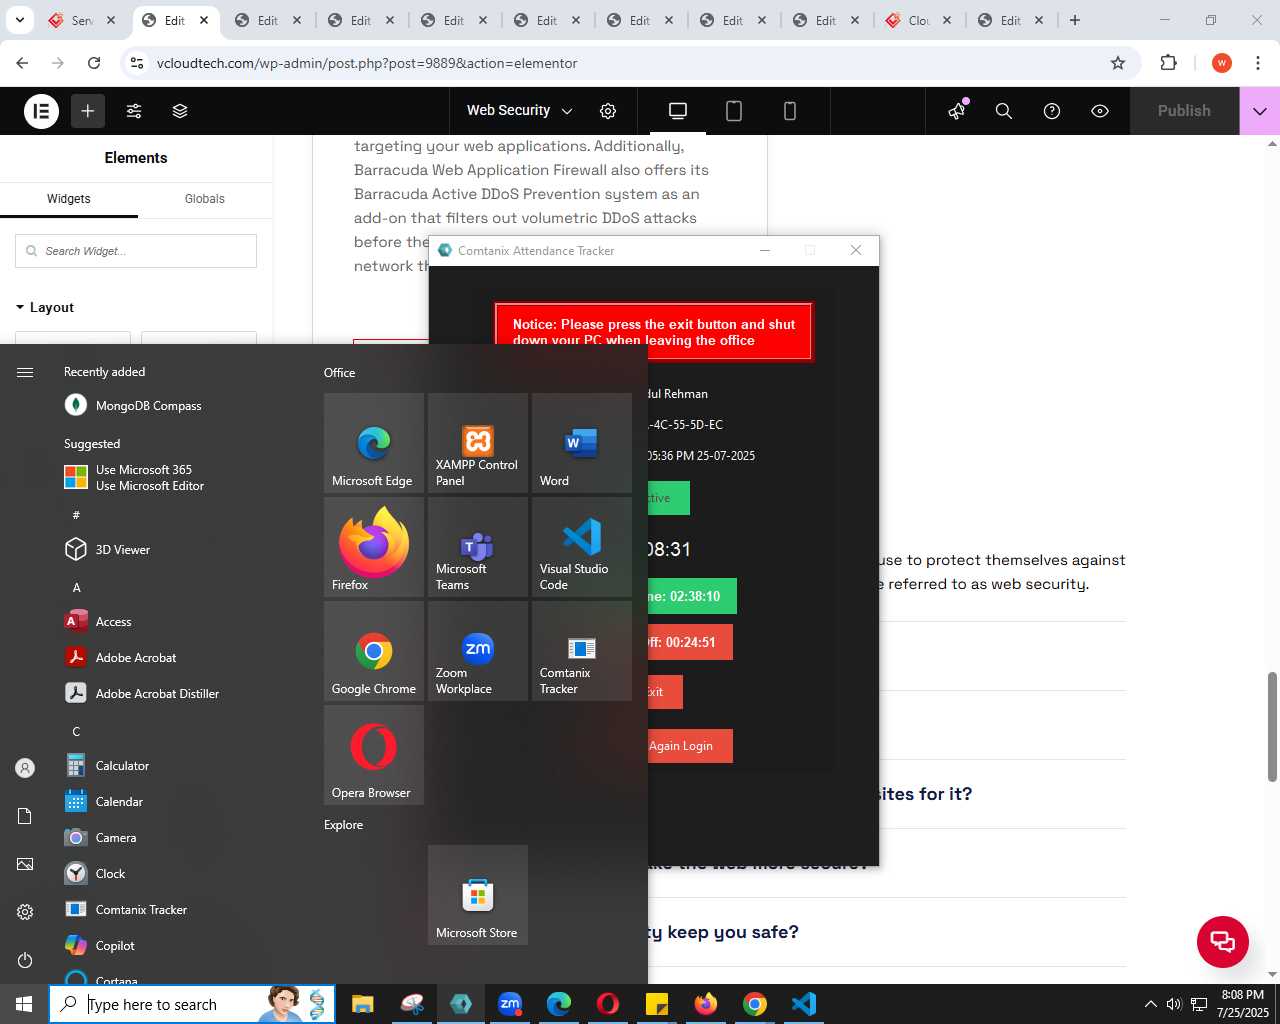
Task: Open Visual Studio Code tile
Action: (x=582, y=547)
